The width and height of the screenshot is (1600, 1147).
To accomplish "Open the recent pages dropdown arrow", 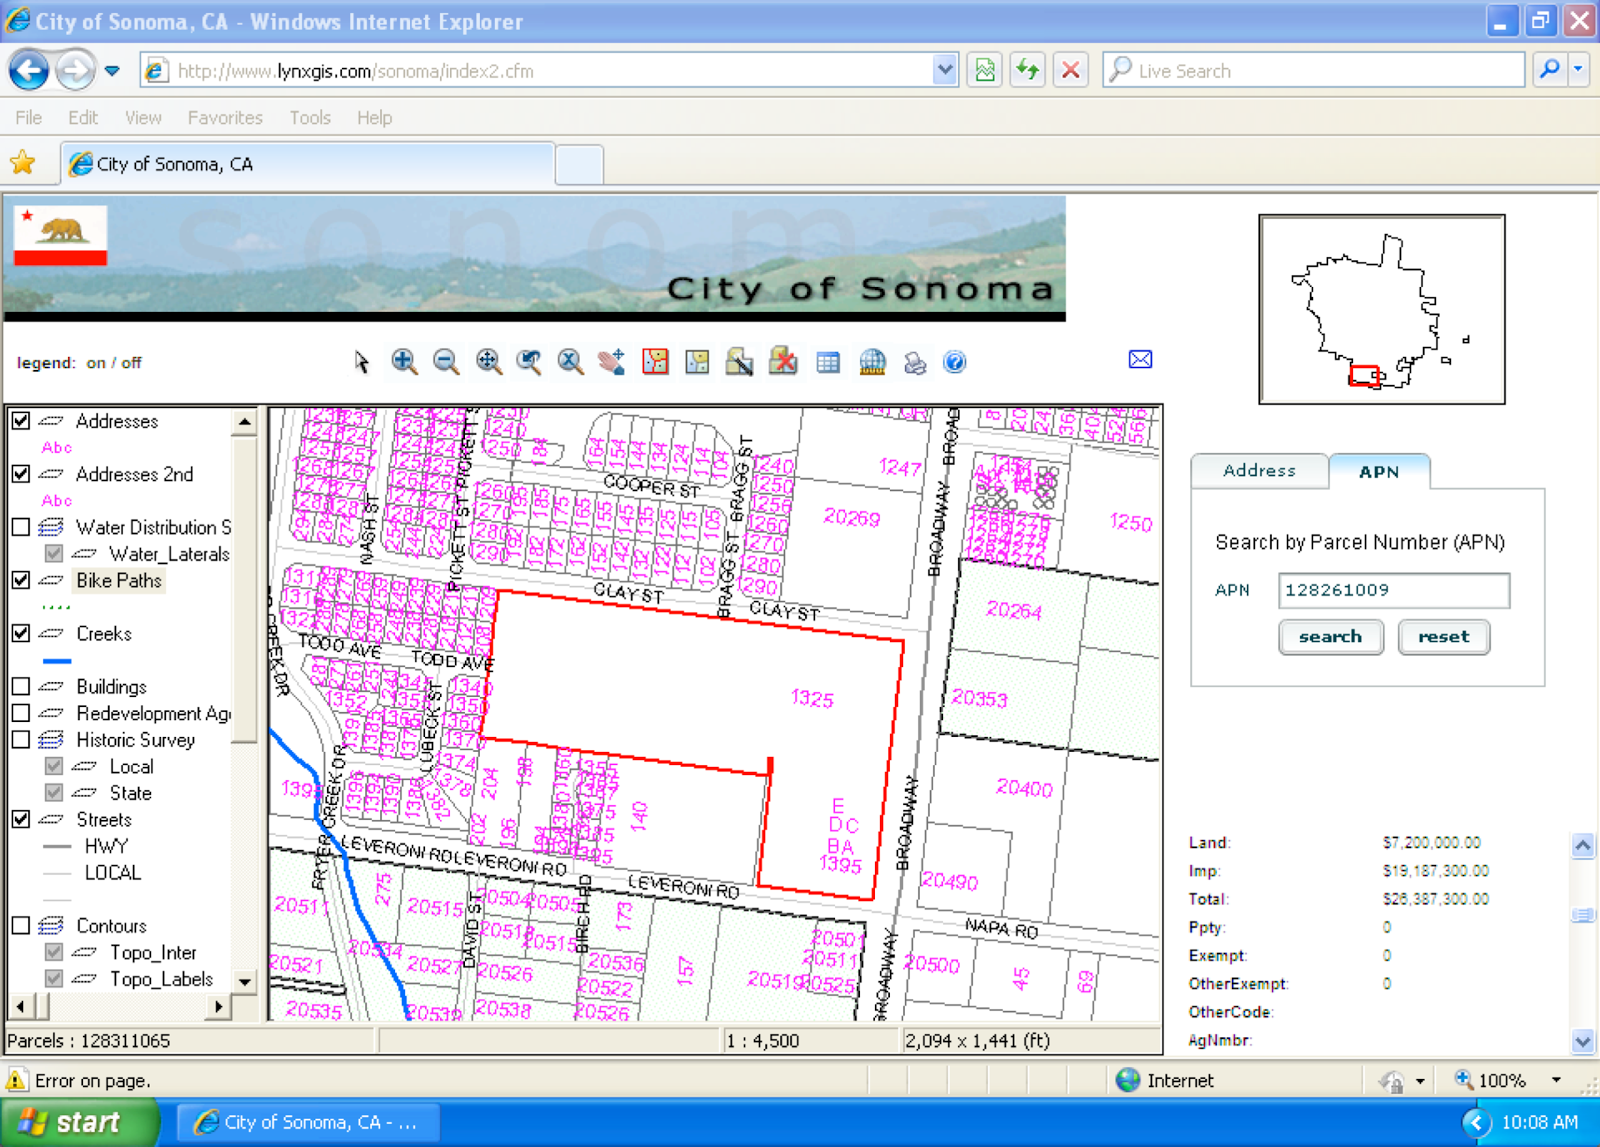I will pos(112,71).
